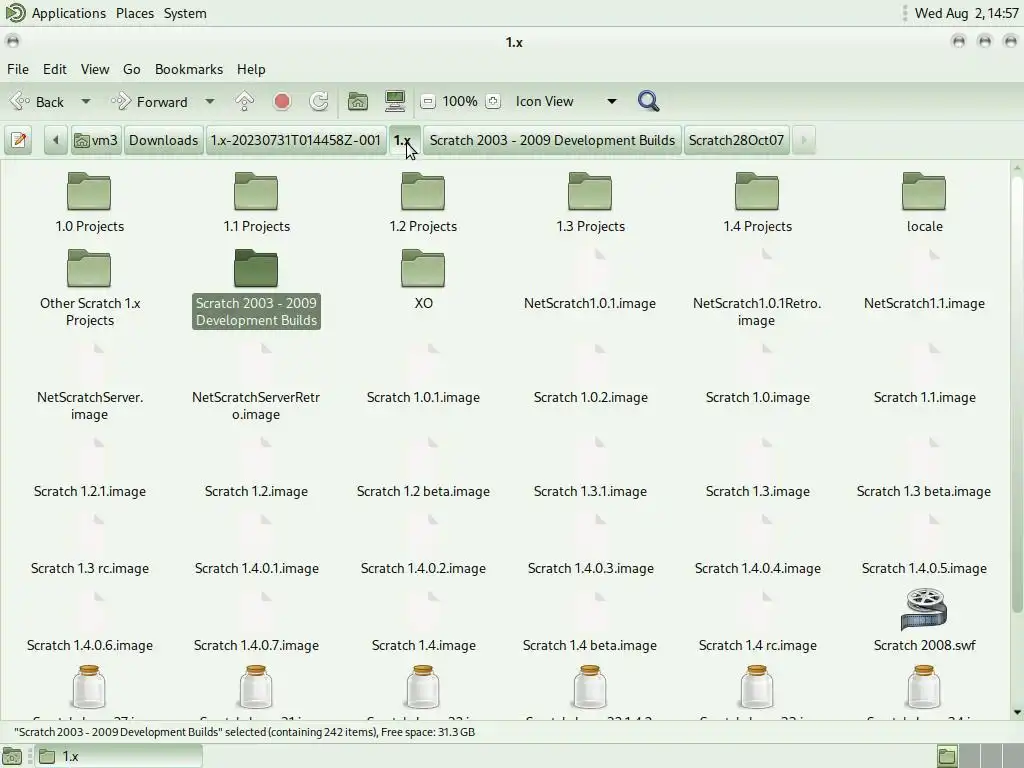Viewport: 1024px width, 768px height.
Task: Open the Computer icon in toolbar
Action: [x=395, y=101]
